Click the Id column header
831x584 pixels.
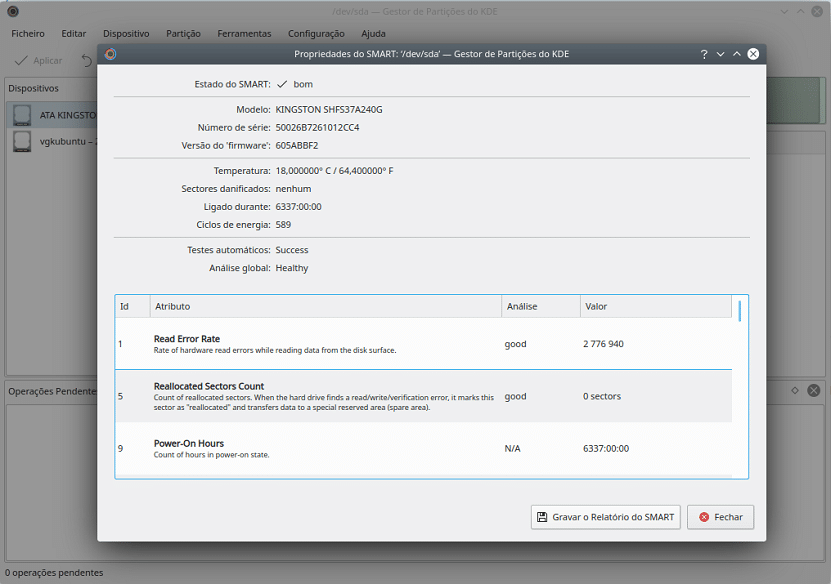point(132,306)
